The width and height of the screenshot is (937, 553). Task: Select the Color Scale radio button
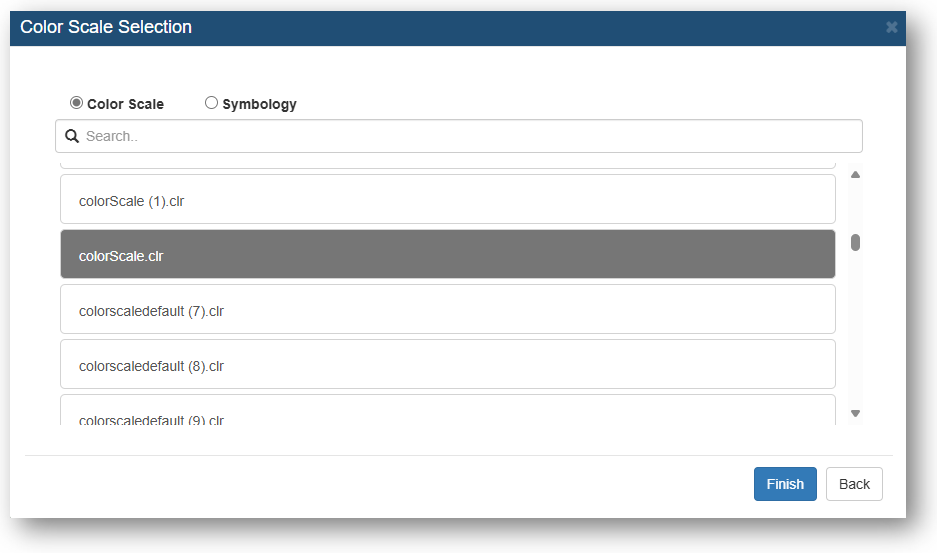[x=76, y=103]
